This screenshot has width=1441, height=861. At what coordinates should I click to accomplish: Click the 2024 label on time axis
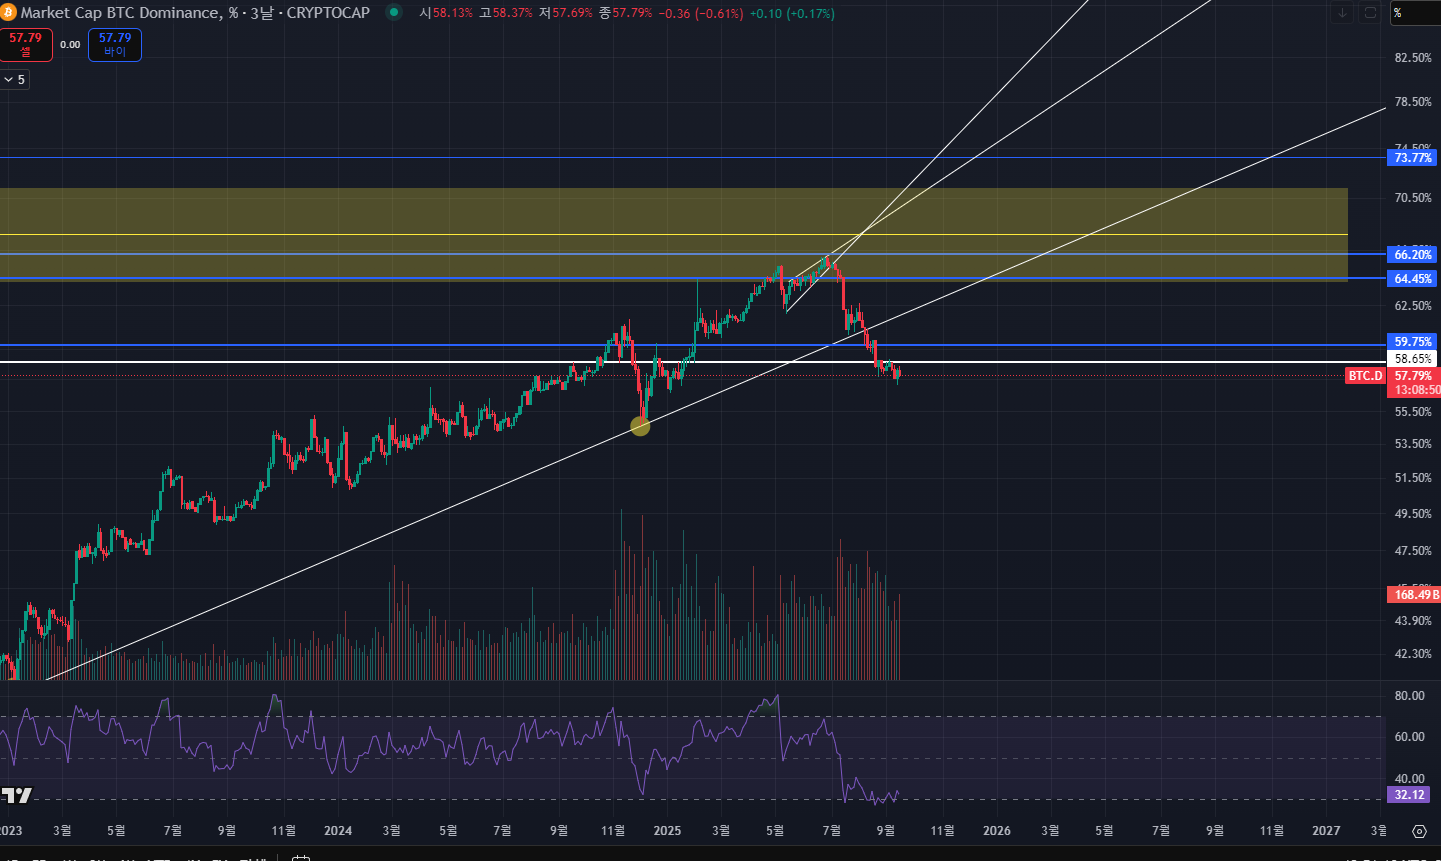[x=338, y=831]
